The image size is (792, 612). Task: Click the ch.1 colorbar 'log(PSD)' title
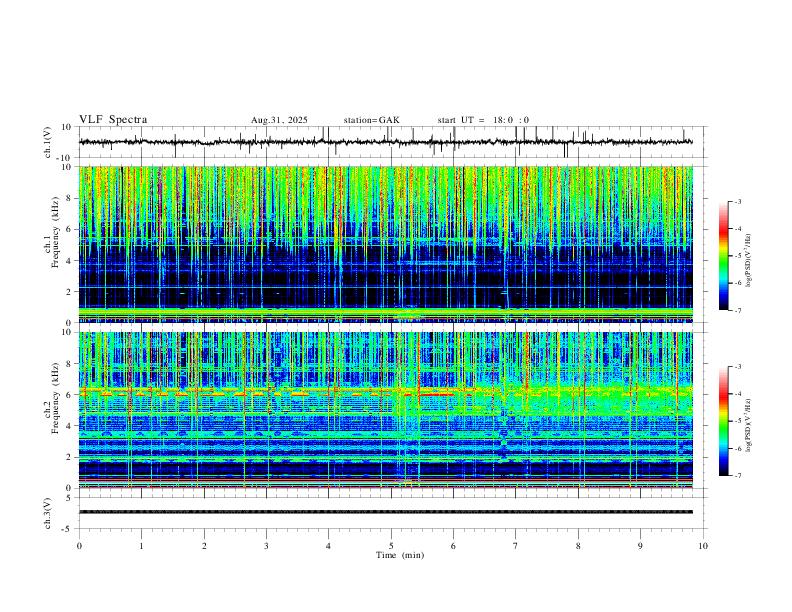click(x=749, y=261)
